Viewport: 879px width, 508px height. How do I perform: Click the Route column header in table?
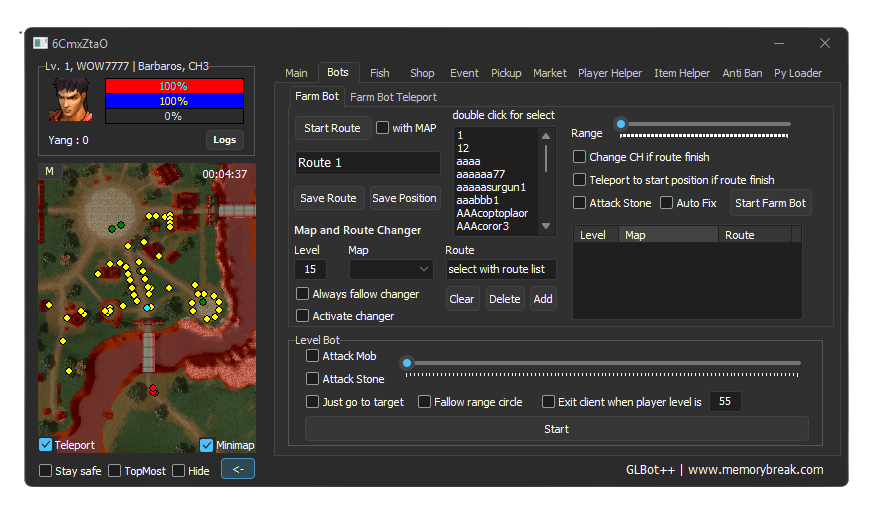coord(755,235)
